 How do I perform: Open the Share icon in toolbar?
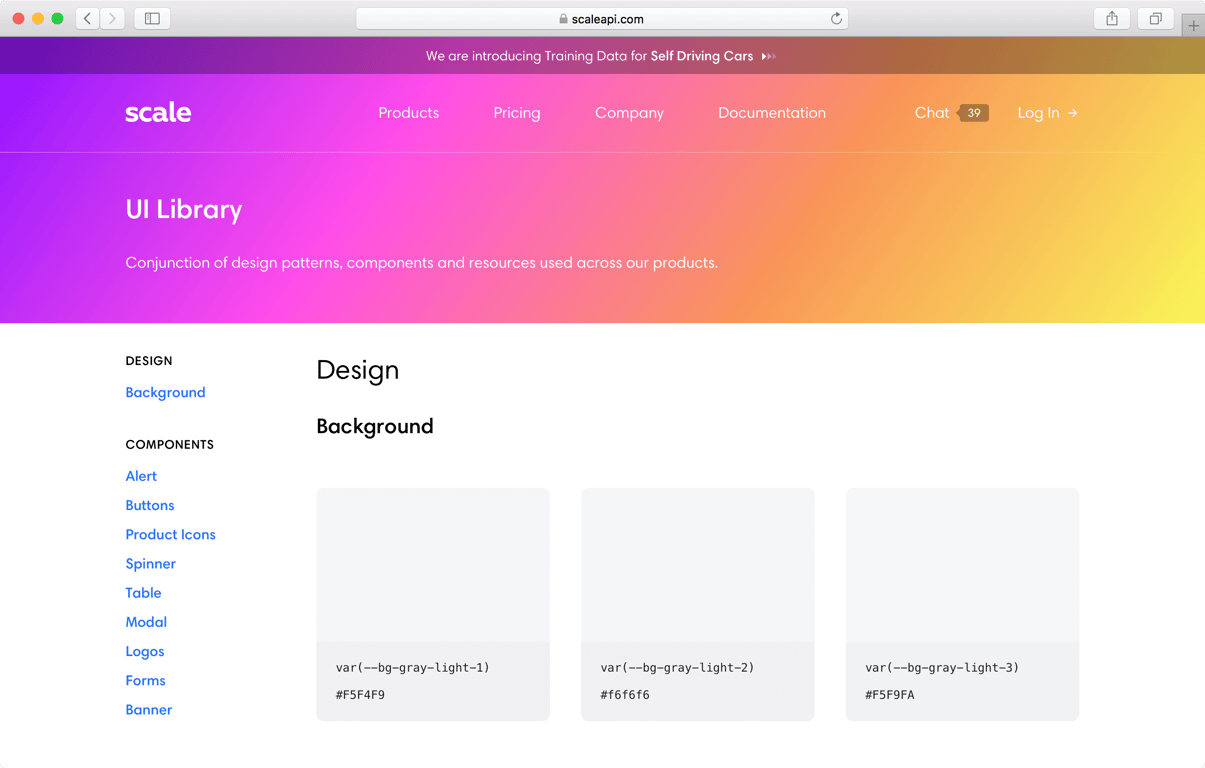(x=1112, y=18)
